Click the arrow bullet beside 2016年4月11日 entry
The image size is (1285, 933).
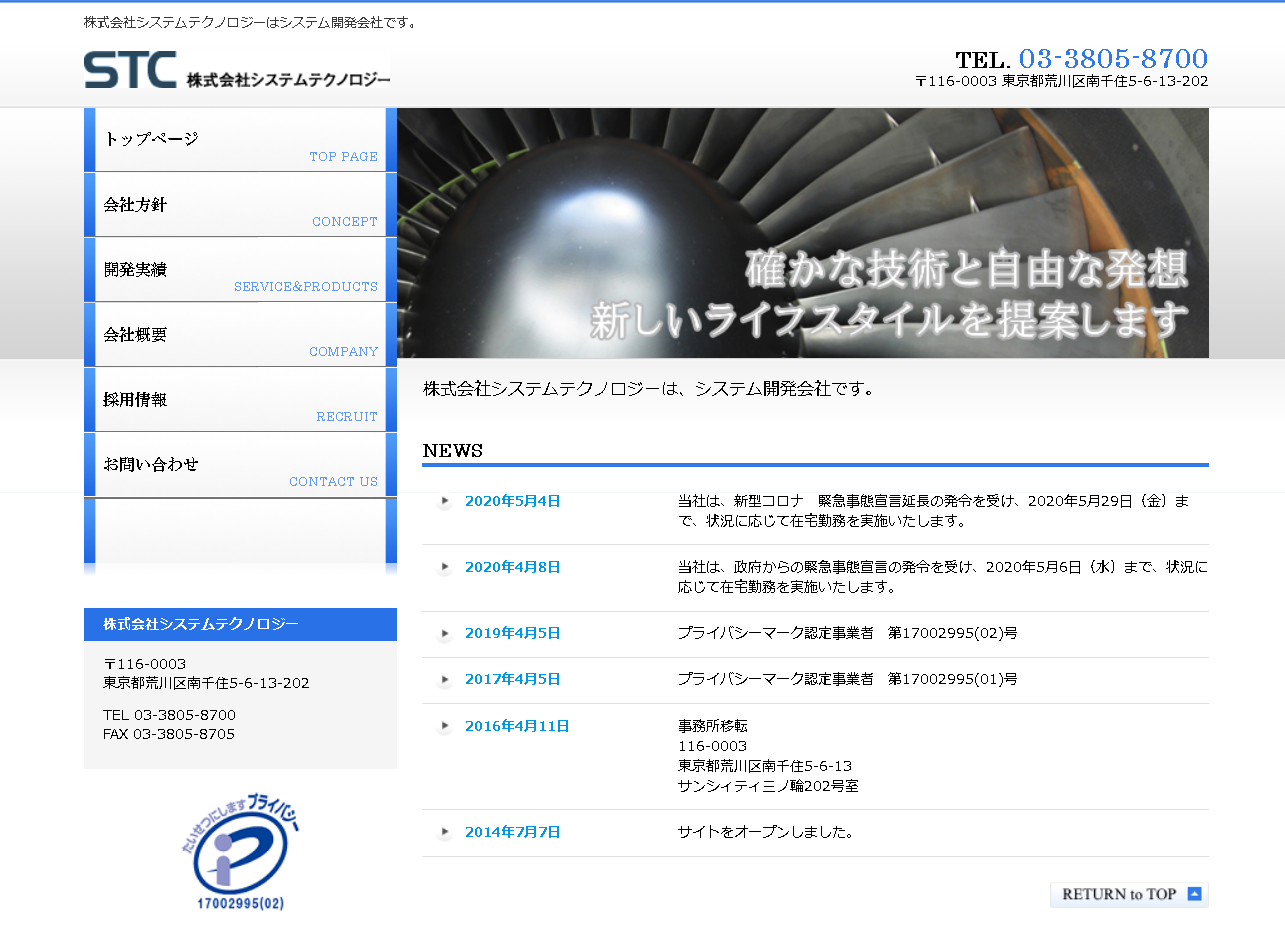click(x=443, y=727)
